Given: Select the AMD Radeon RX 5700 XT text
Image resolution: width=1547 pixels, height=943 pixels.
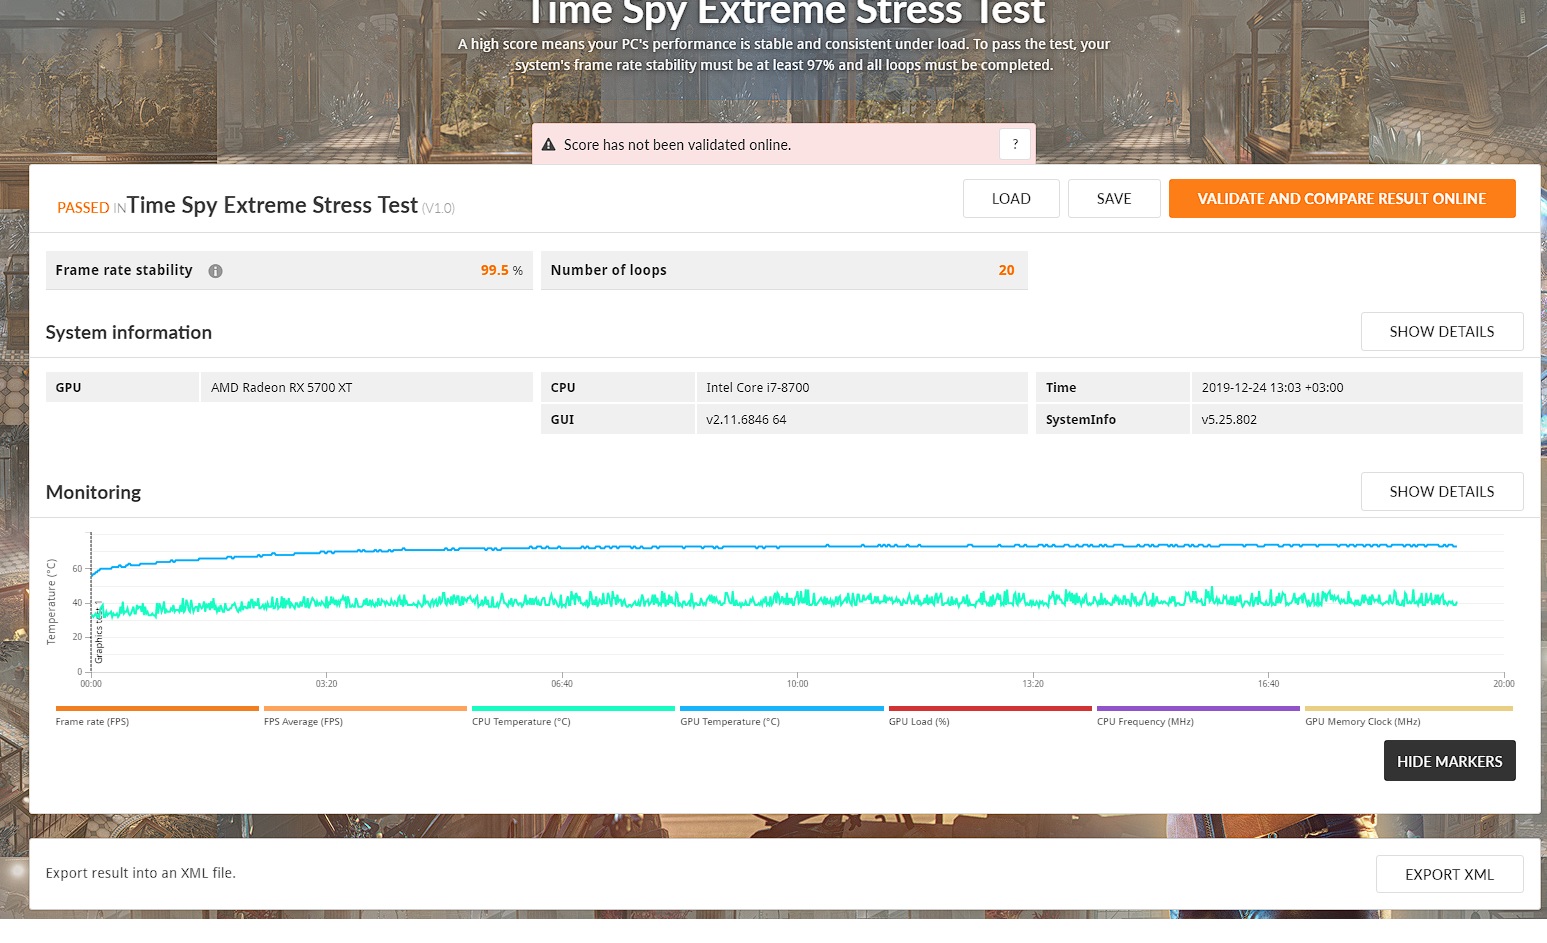Looking at the screenshot, I should 281,387.
